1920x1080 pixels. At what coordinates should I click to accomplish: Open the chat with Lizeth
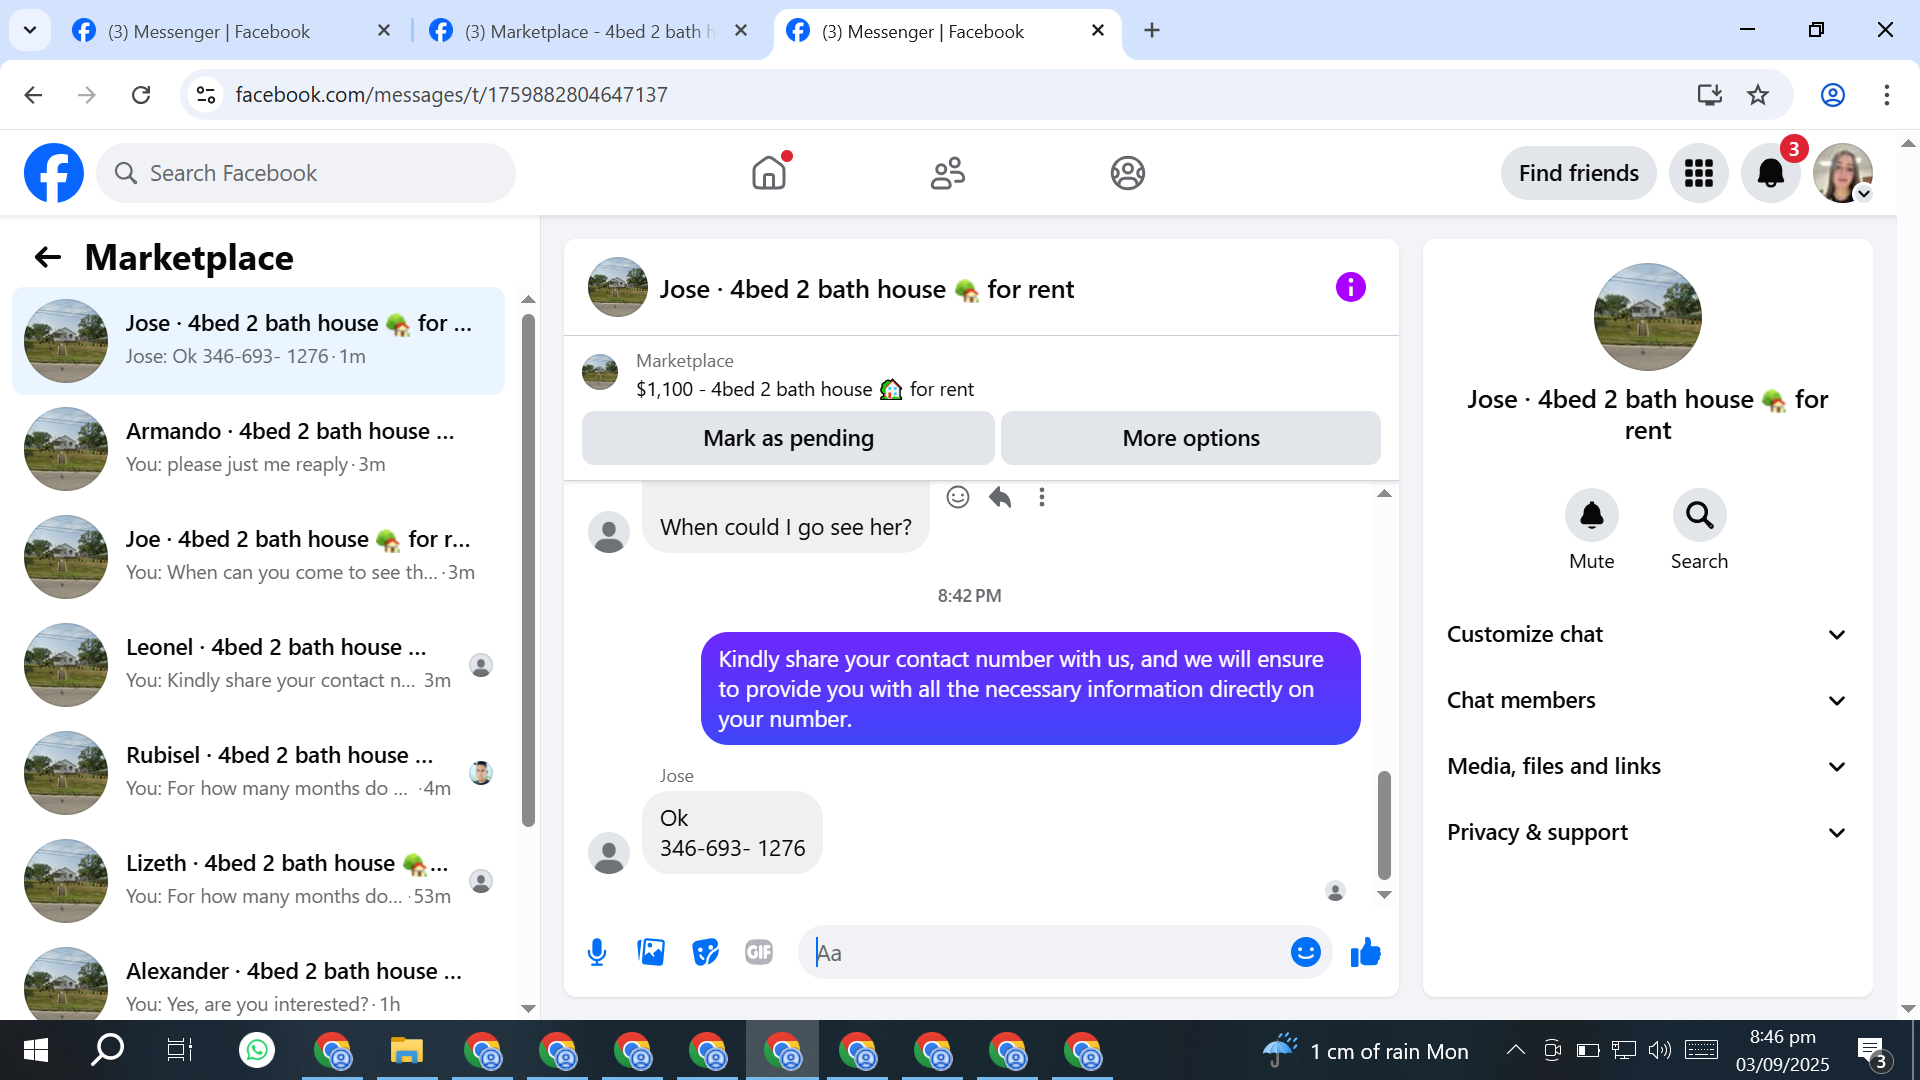258,881
